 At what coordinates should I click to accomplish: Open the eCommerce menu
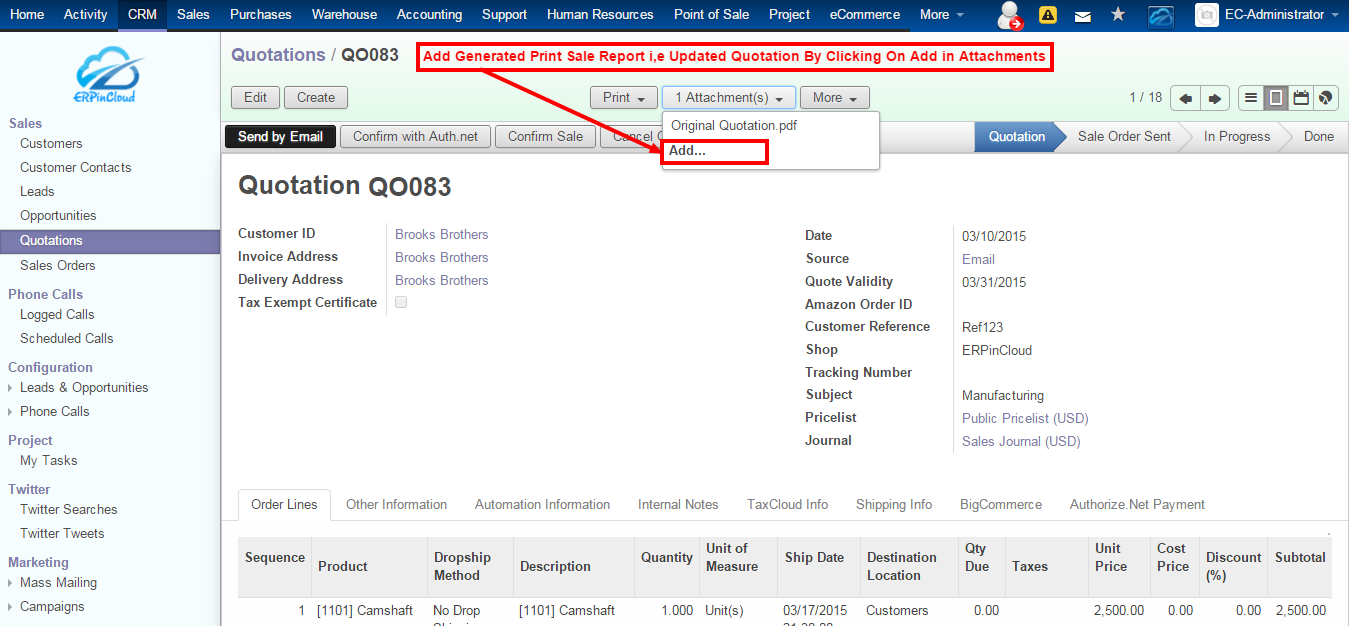pyautogui.click(x=865, y=15)
